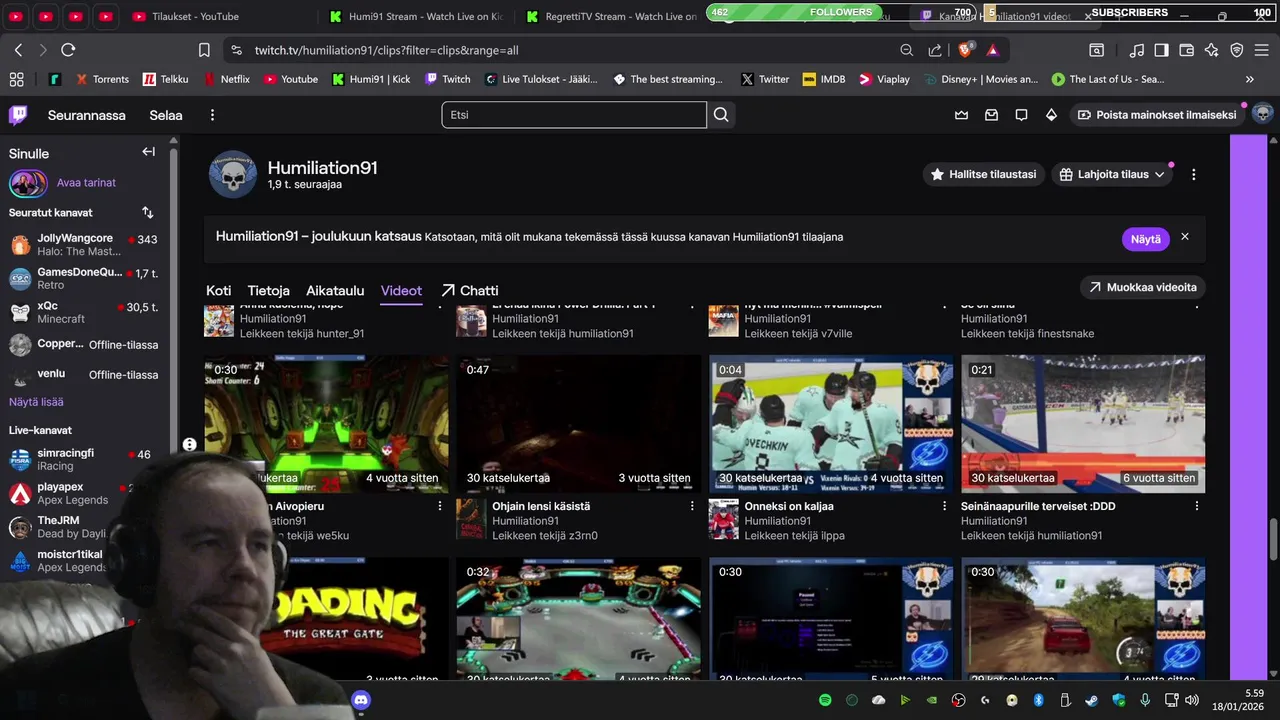The image size is (1280, 720).
Task: Open the Bits diamond icon
Action: coord(1051,115)
